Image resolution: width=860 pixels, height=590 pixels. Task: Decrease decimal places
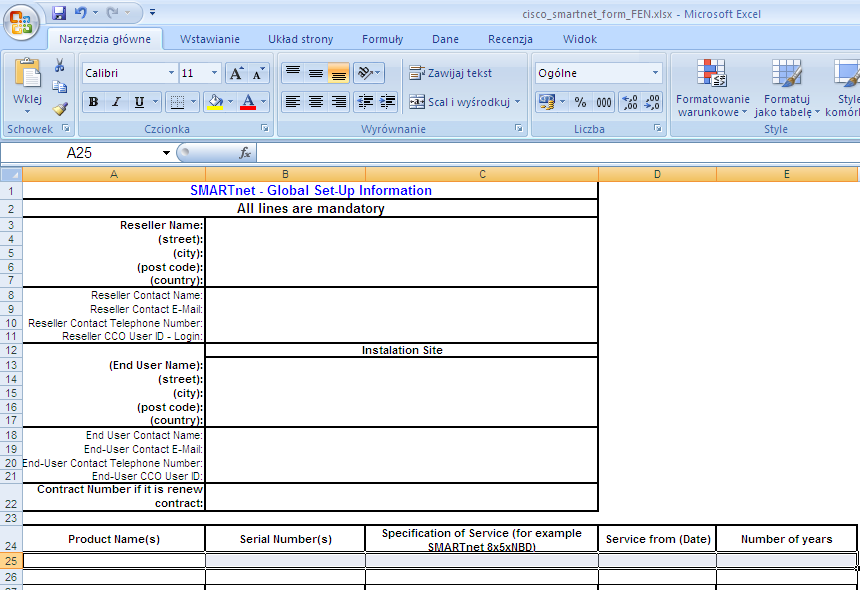point(652,102)
